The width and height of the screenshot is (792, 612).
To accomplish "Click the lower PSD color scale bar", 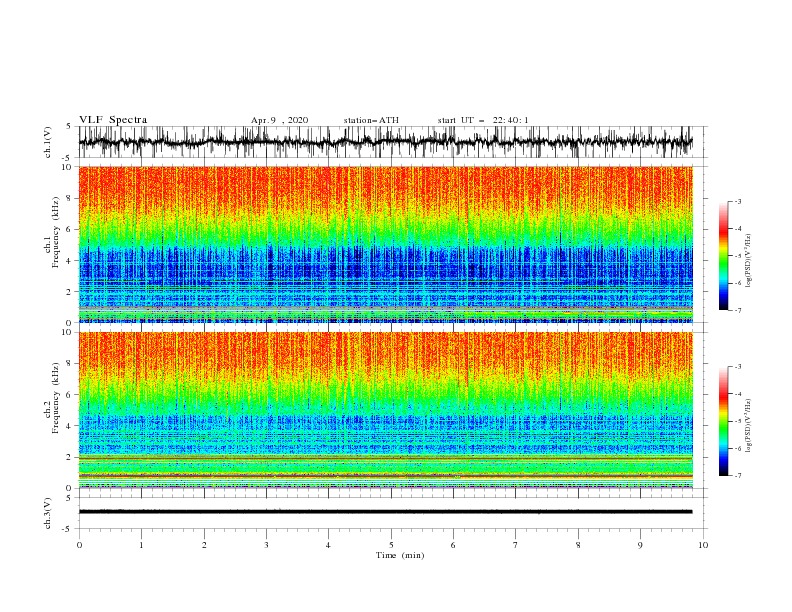I will [723, 421].
